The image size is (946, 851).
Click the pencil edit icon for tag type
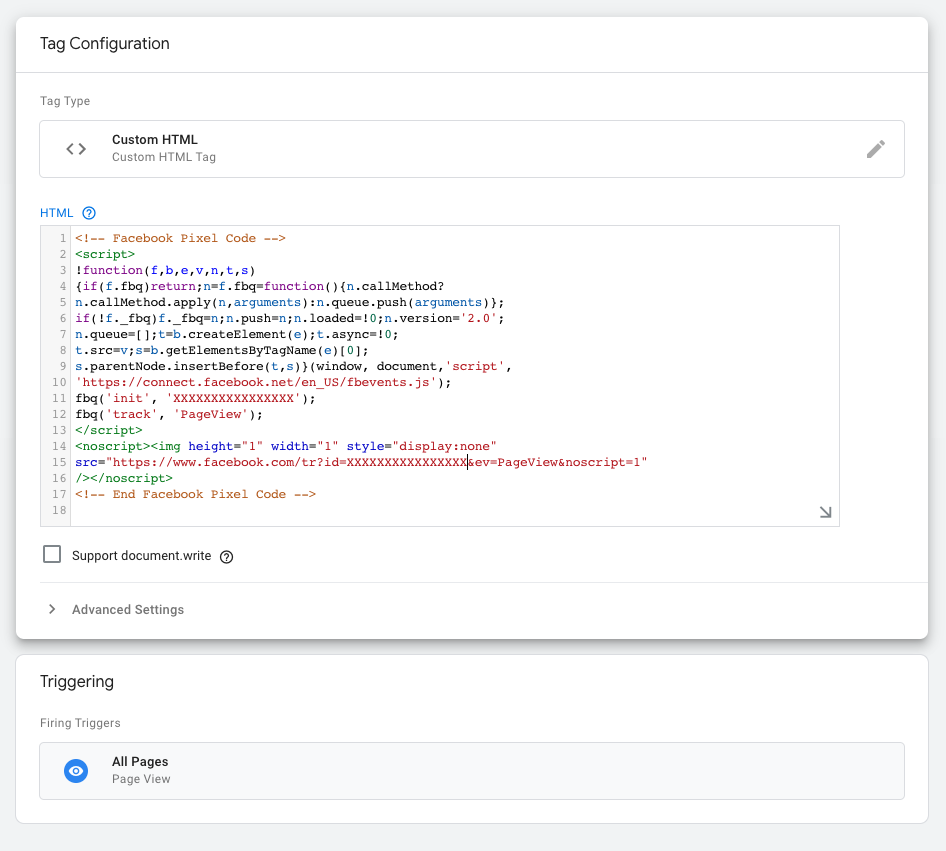pyautogui.click(x=875, y=149)
